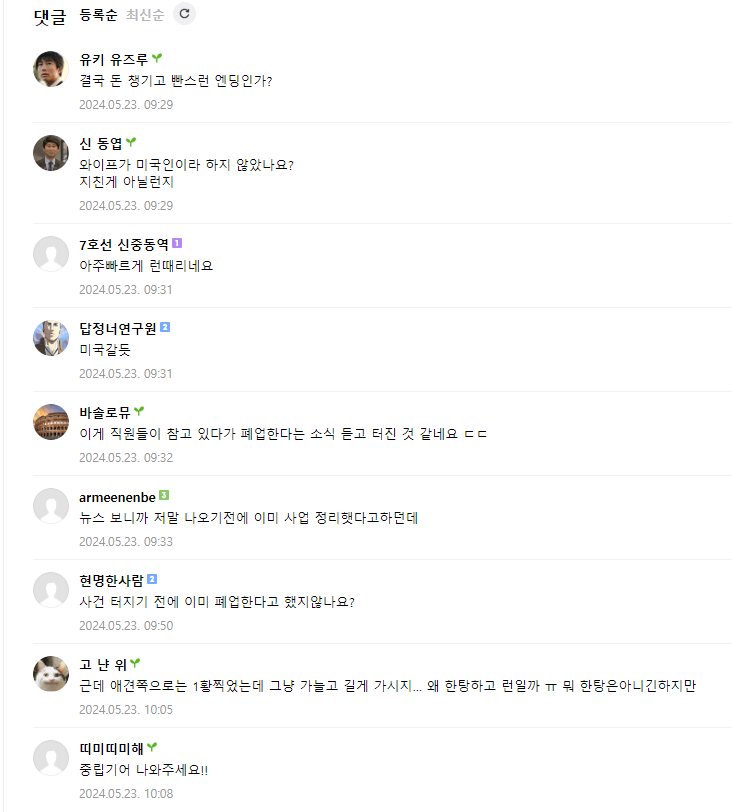The width and height of the screenshot is (732, 812).
Task: Click the level badge next to 7호선 신중동역
Action: (x=177, y=243)
